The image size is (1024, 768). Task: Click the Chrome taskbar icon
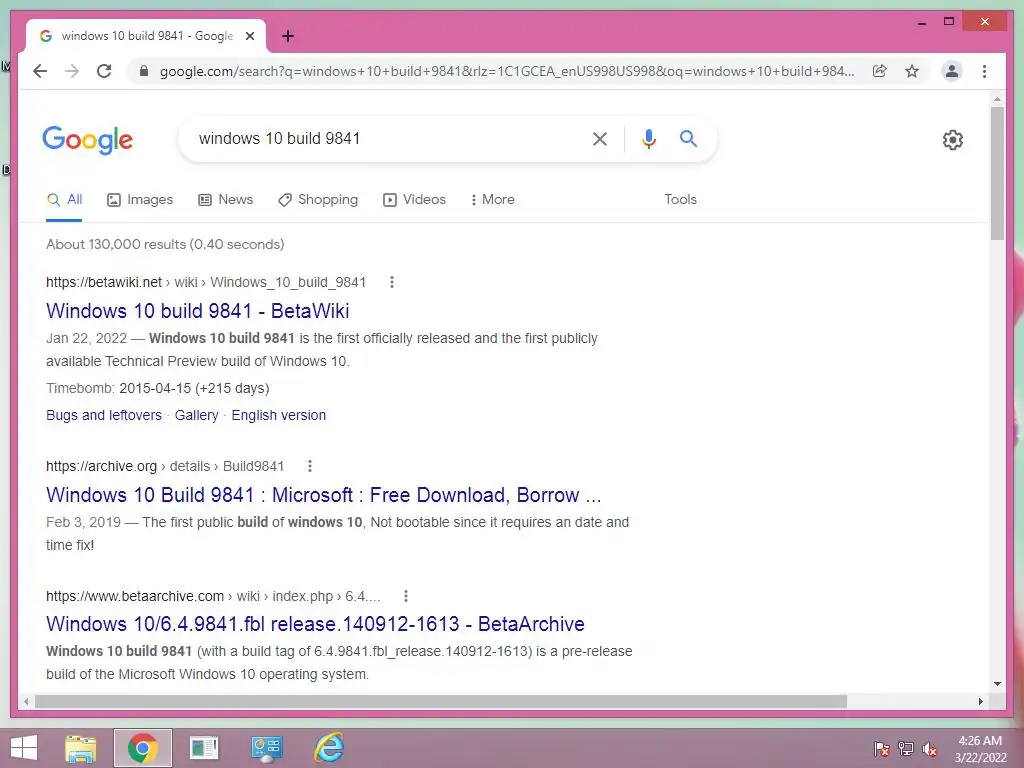click(x=143, y=748)
